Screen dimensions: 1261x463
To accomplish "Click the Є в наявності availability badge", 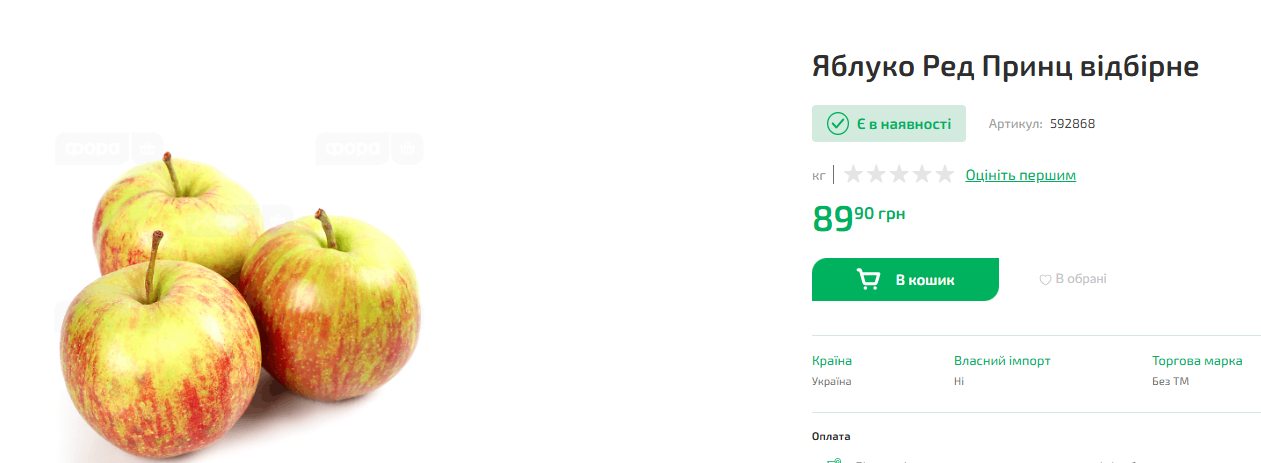I will pos(889,124).
